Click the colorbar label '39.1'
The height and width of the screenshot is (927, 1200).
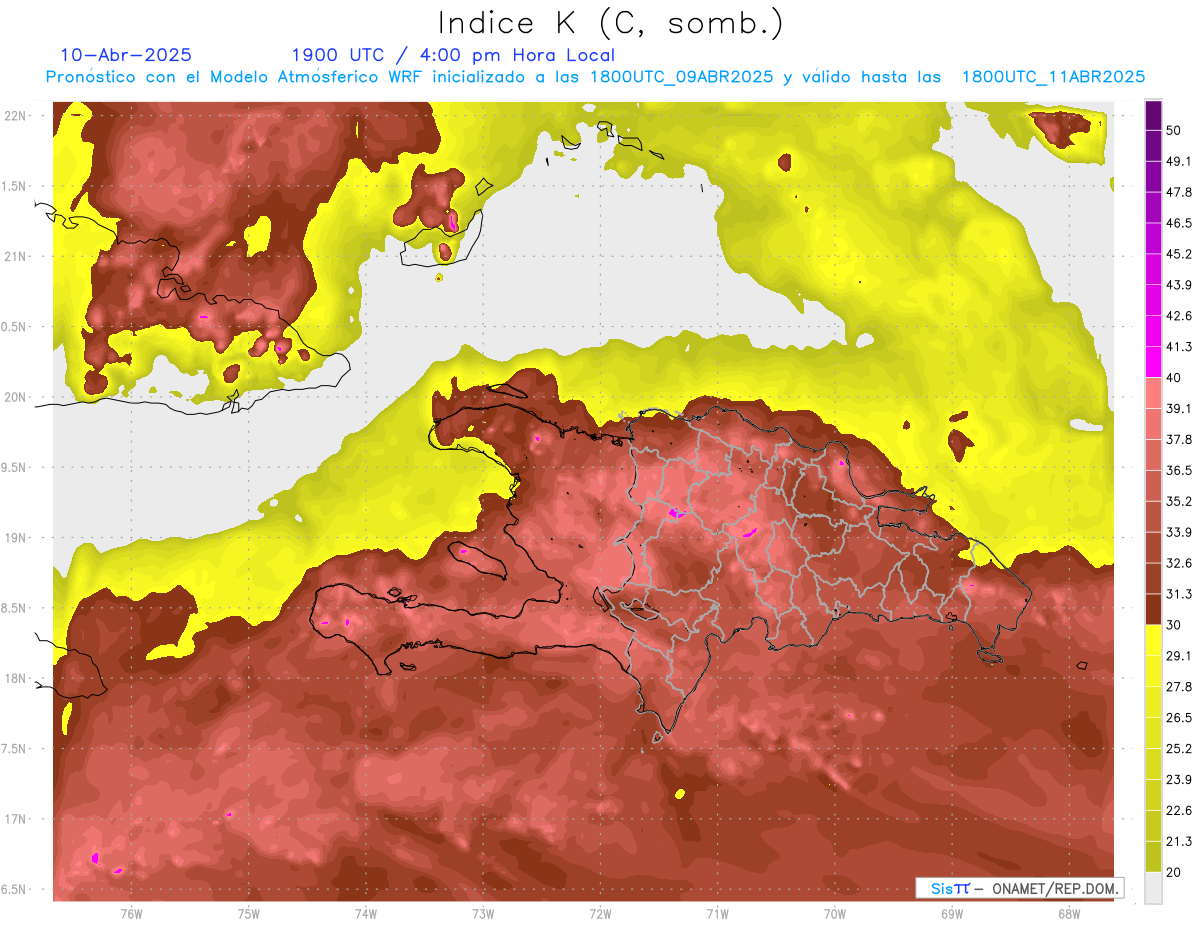pos(1178,409)
